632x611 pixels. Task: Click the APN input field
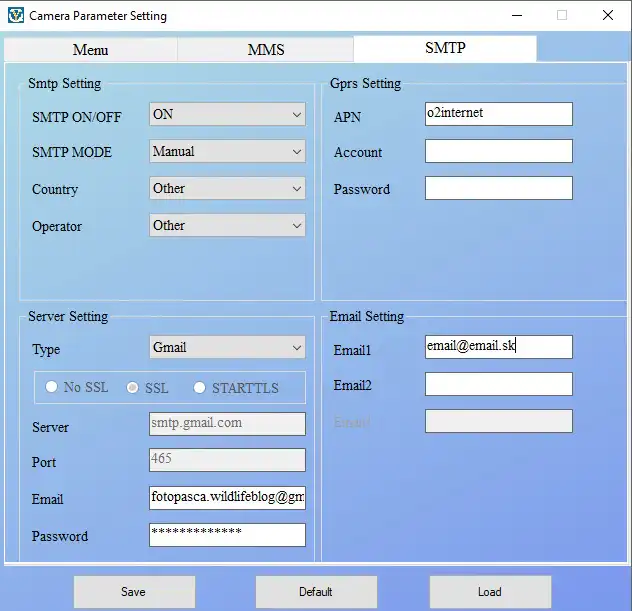[498, 114]
